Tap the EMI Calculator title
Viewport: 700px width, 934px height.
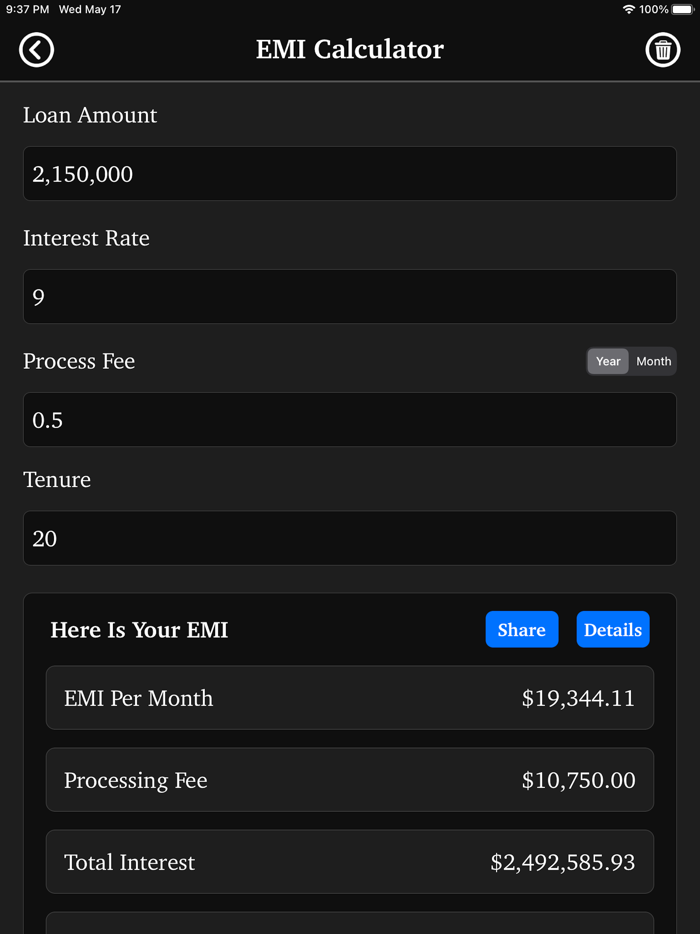(350, 49)
